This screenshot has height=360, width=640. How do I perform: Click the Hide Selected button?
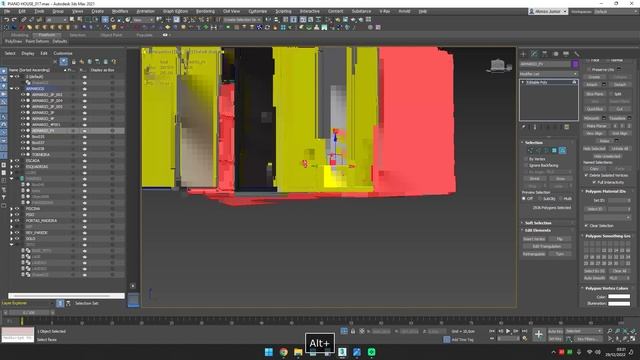click(594, 149)
